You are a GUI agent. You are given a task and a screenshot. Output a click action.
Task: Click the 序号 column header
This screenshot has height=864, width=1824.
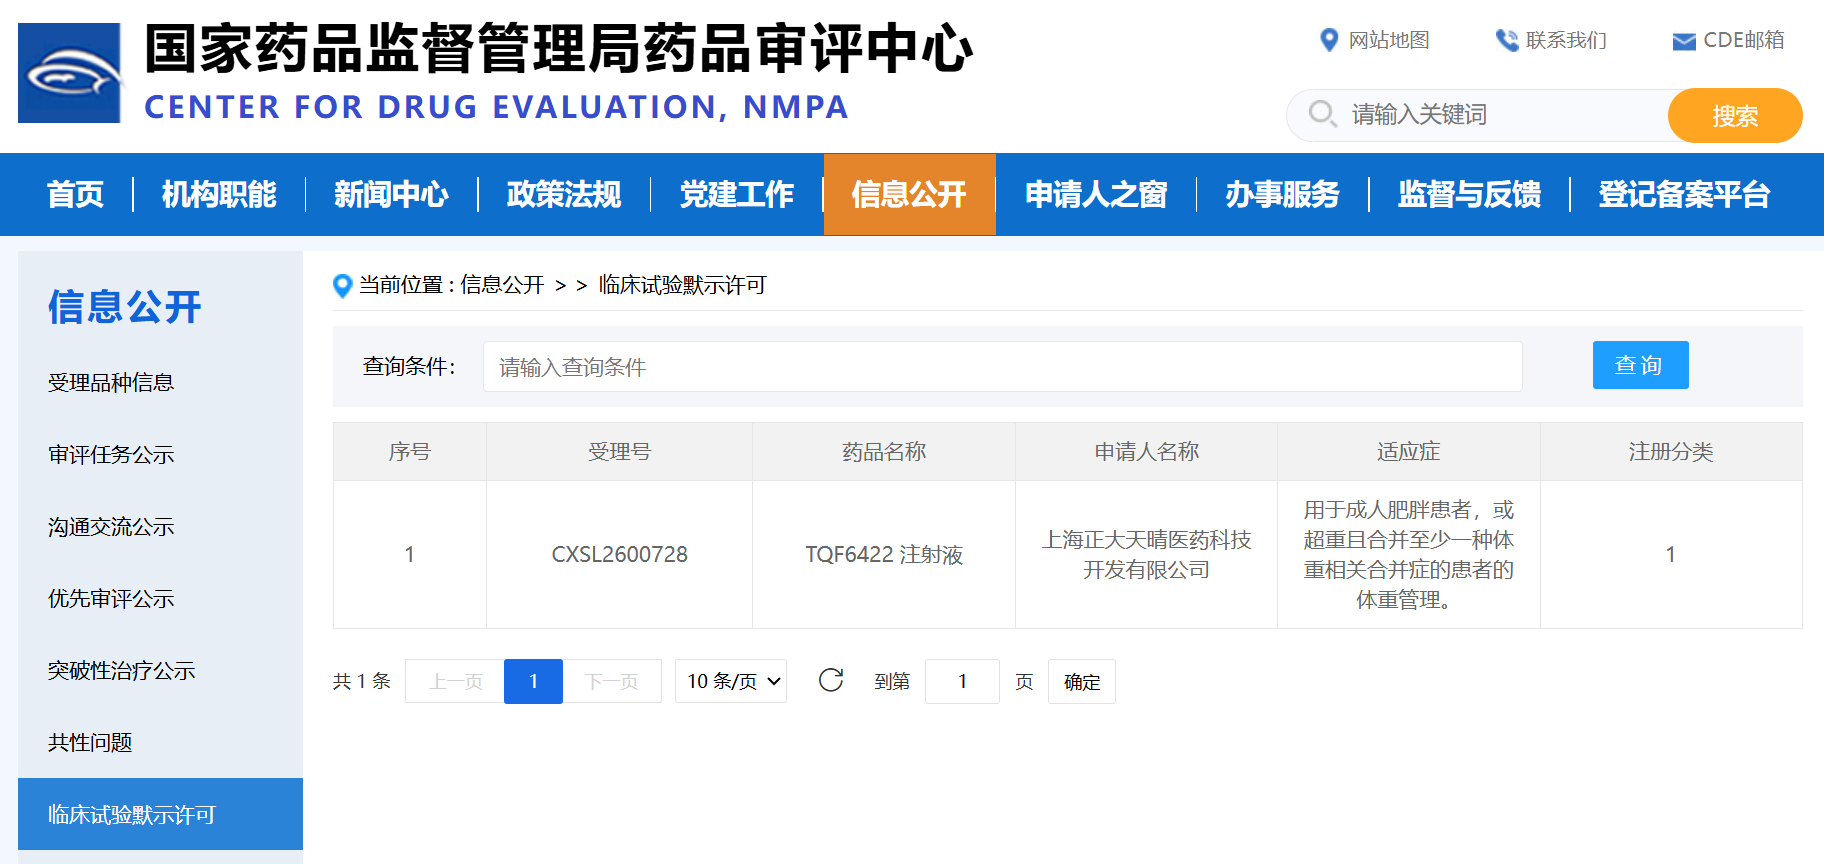point(410,452)
